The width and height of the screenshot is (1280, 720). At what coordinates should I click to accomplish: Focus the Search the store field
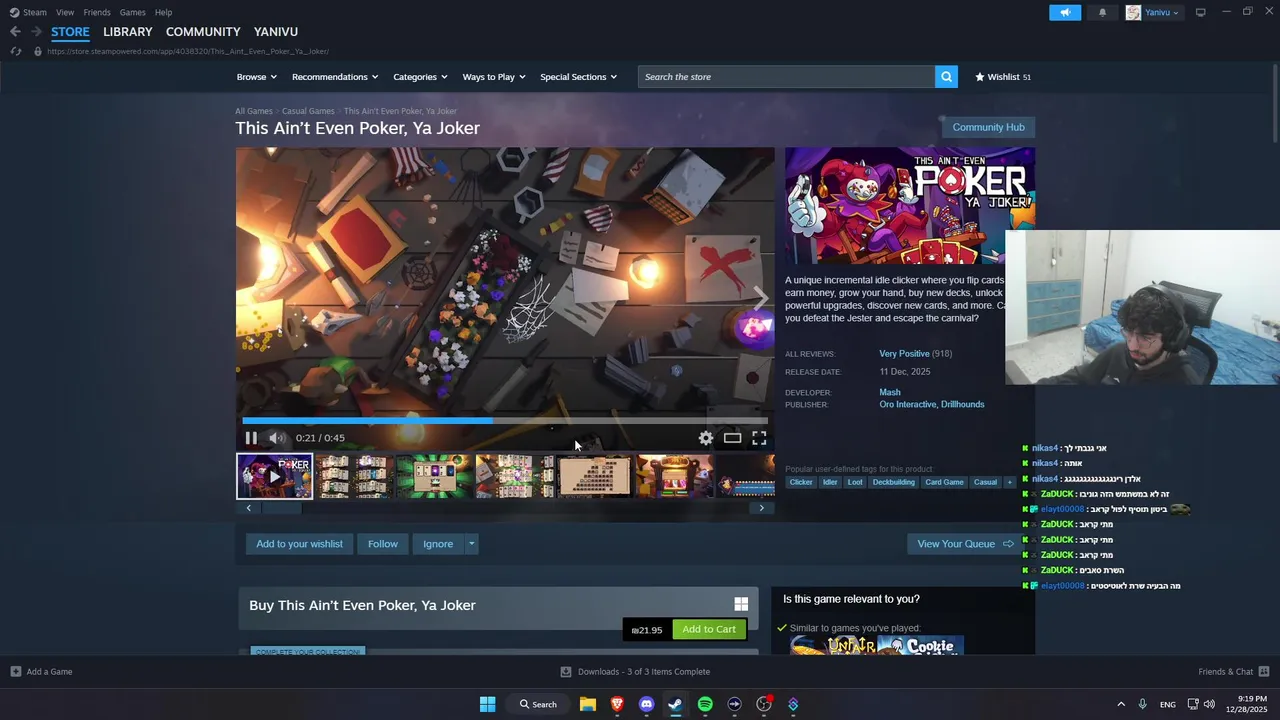786,77
